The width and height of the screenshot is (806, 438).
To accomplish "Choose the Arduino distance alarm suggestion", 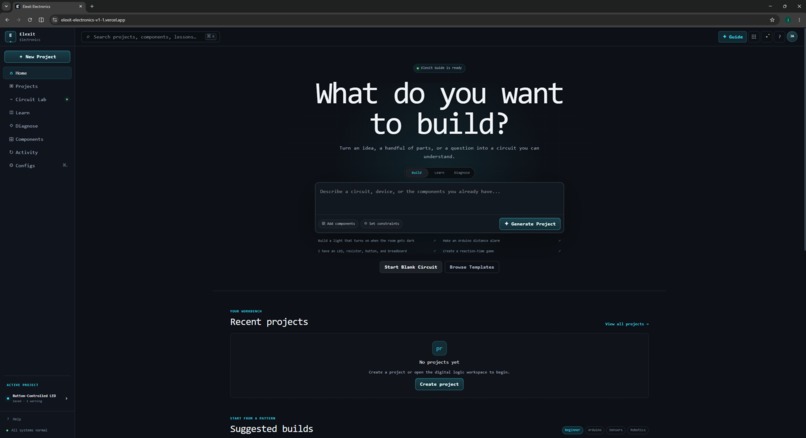I will 501,241.
